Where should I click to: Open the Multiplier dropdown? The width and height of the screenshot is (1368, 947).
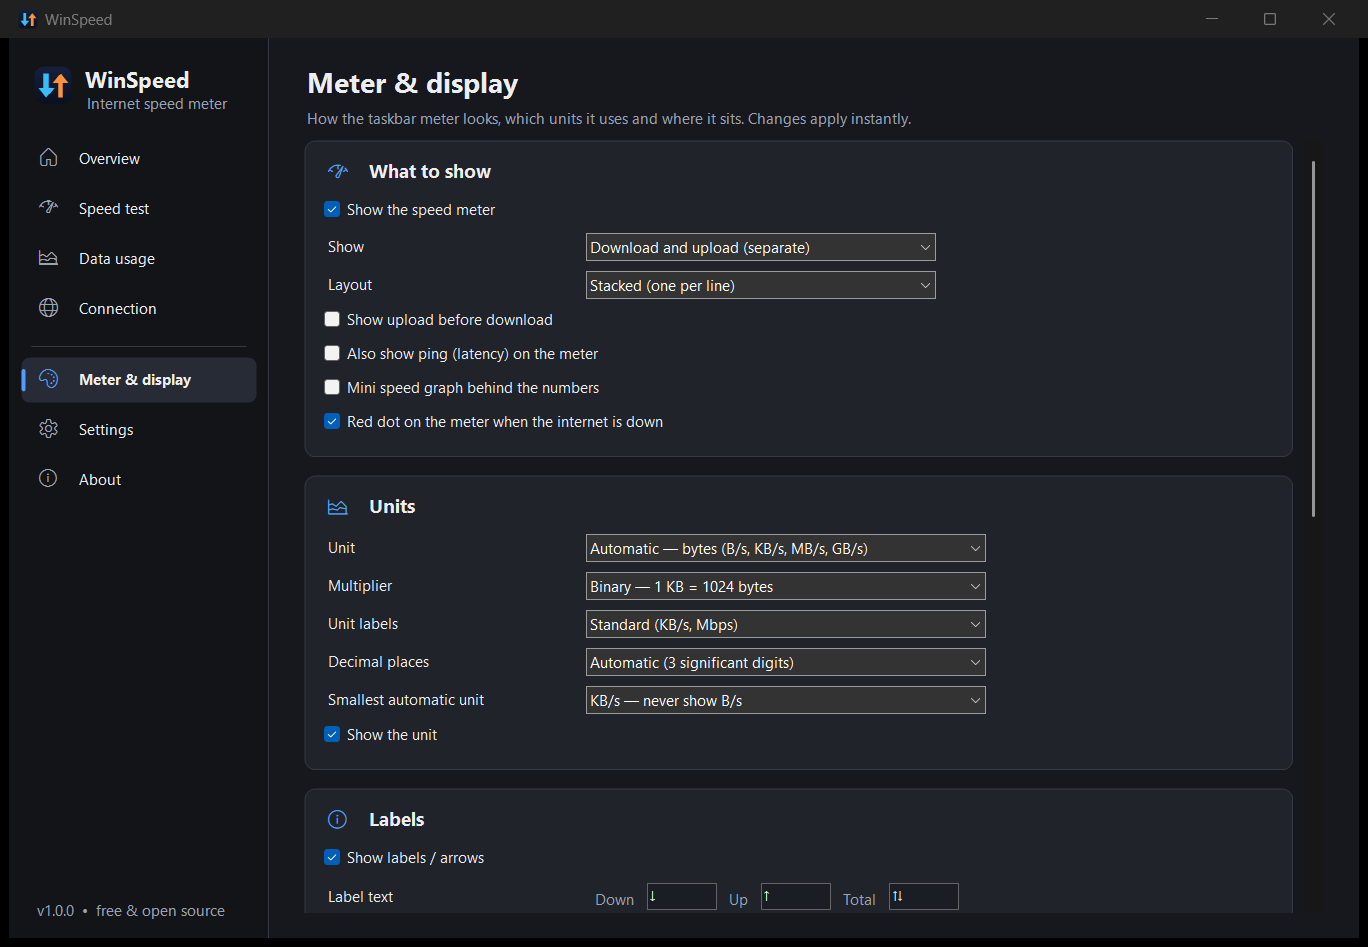785,586
